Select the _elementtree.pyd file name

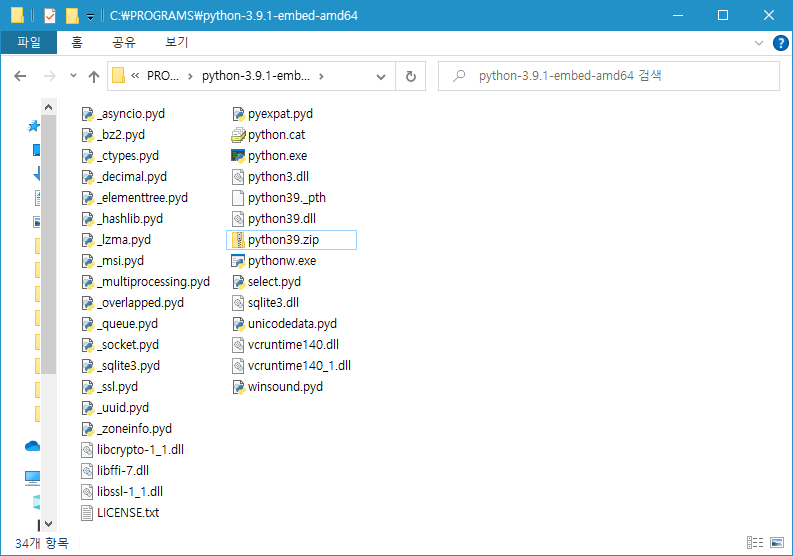143,198
